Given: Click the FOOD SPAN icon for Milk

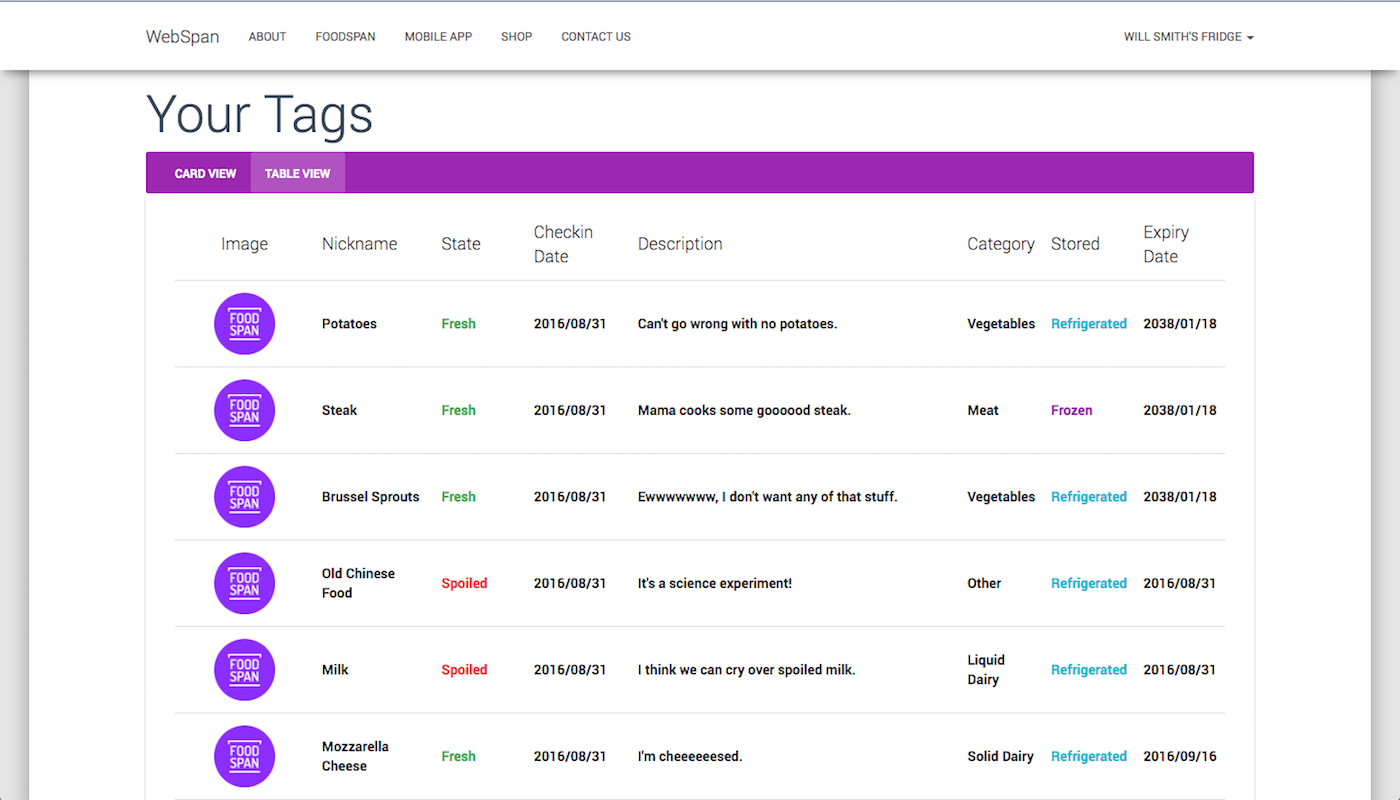Looking at the screenshot, I should coord(244,670).
